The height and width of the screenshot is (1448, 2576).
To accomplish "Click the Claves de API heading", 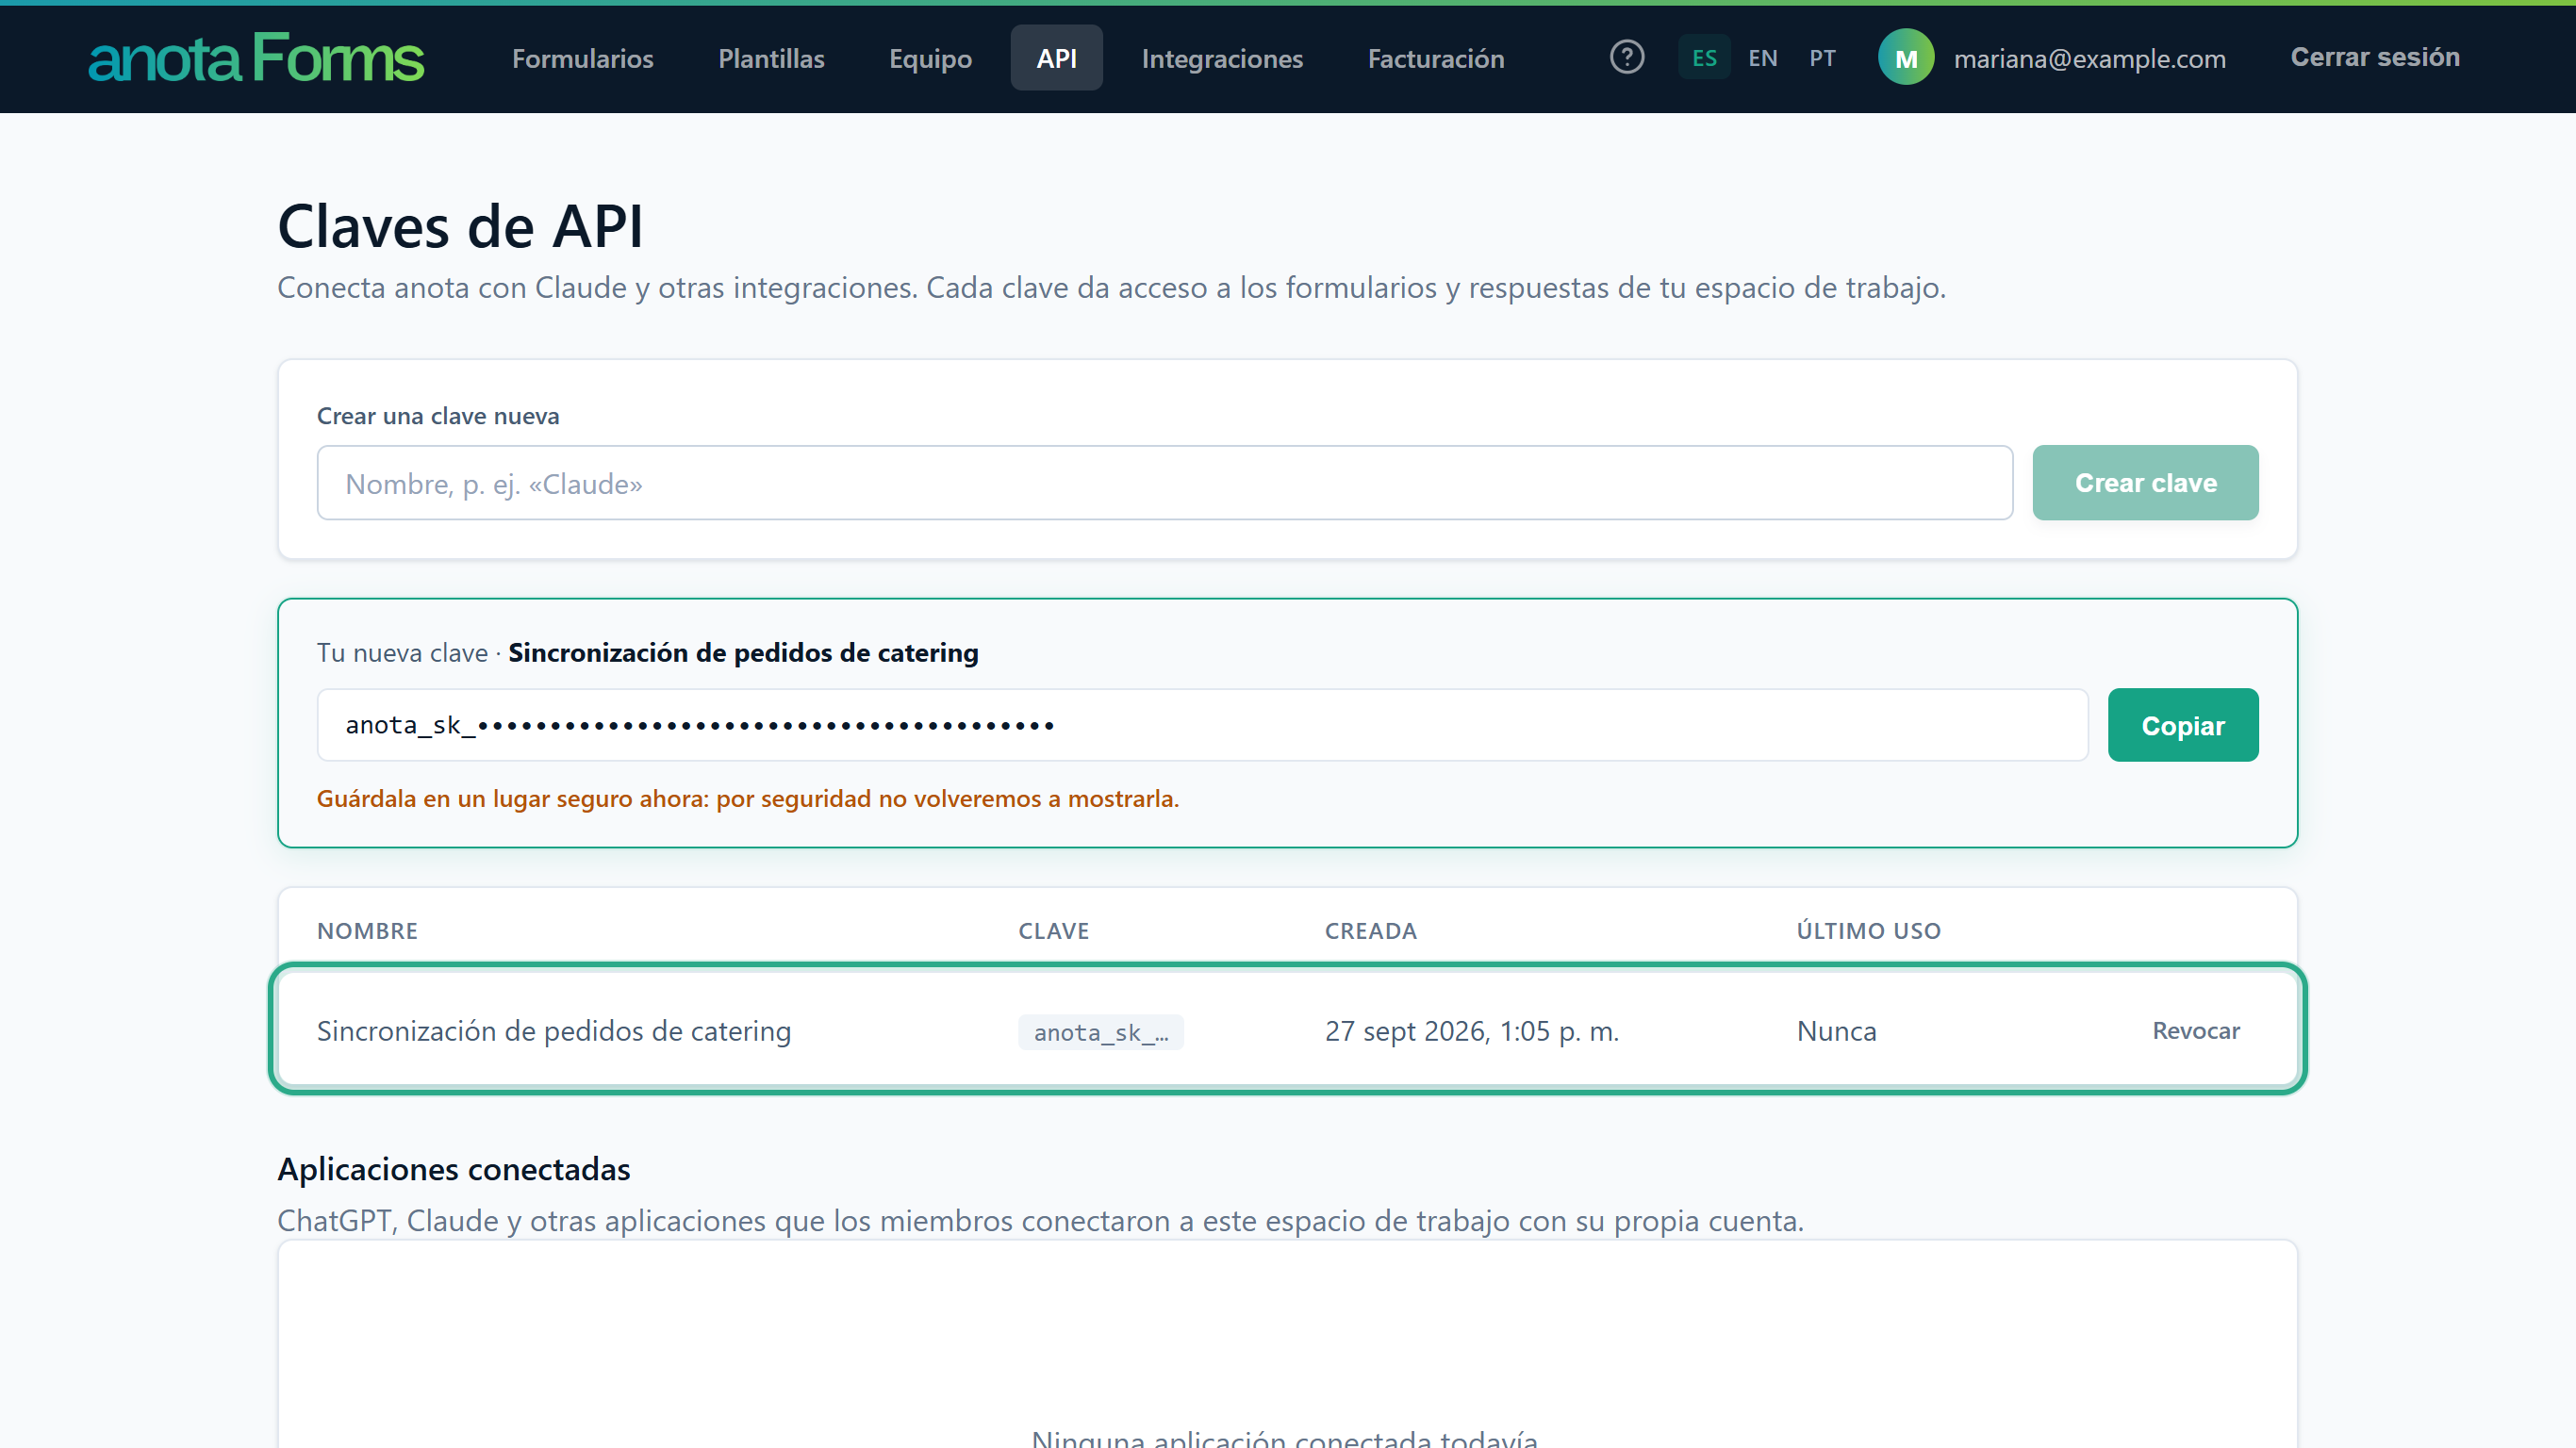I will pos(460,226).
